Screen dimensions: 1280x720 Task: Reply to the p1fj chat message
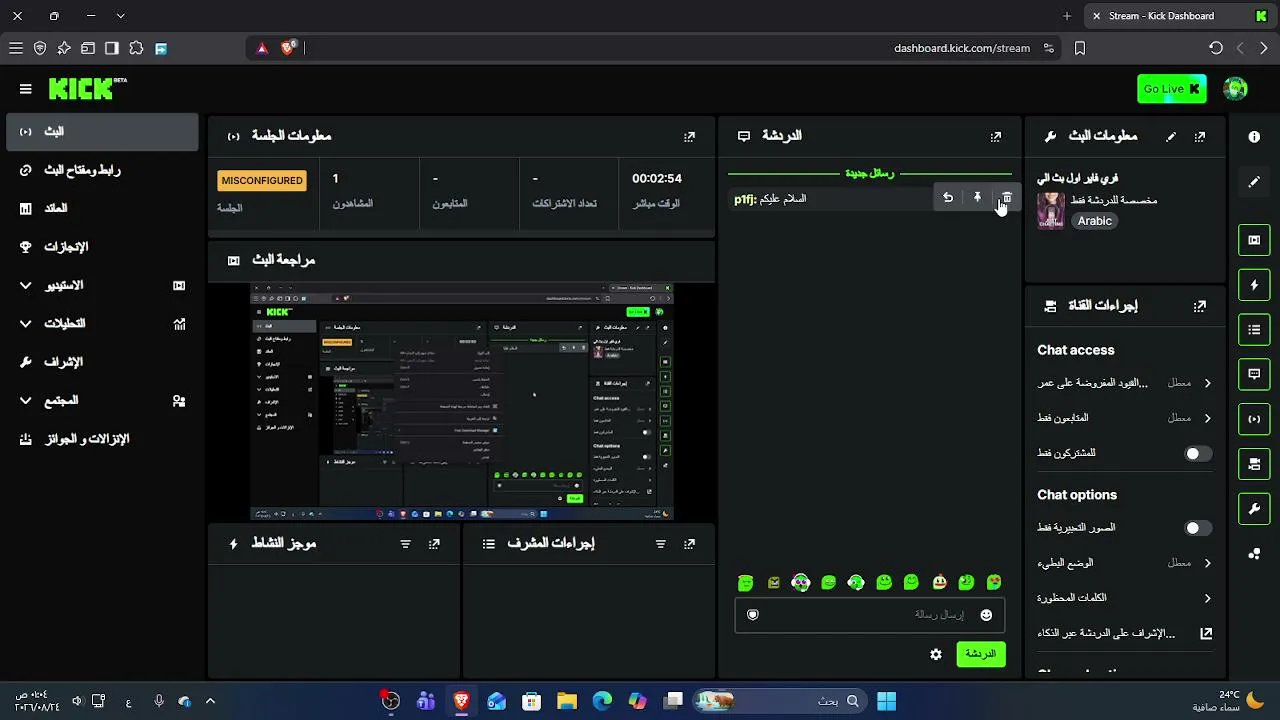point(948,198)
